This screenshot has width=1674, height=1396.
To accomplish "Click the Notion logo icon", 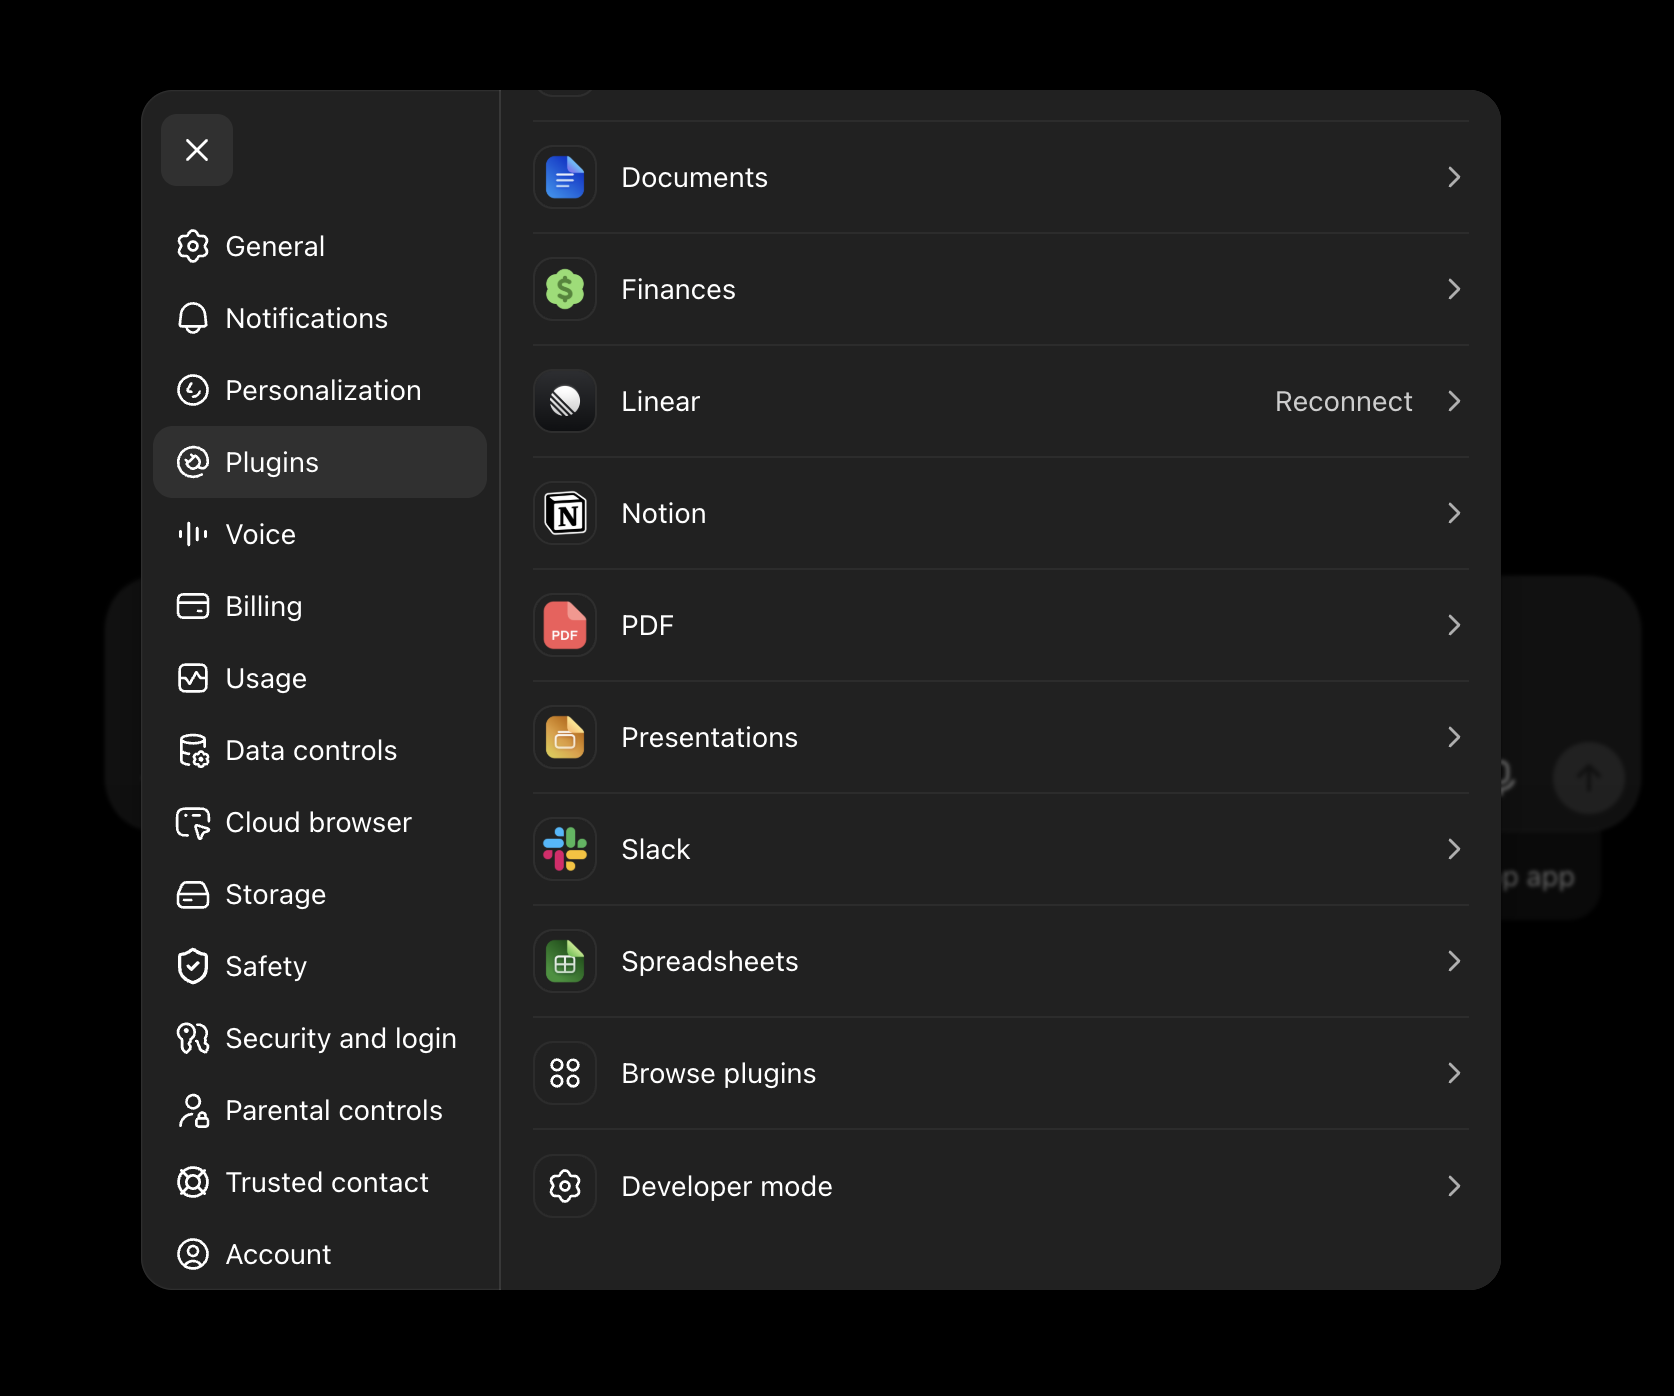I will (x=565, y=513).
